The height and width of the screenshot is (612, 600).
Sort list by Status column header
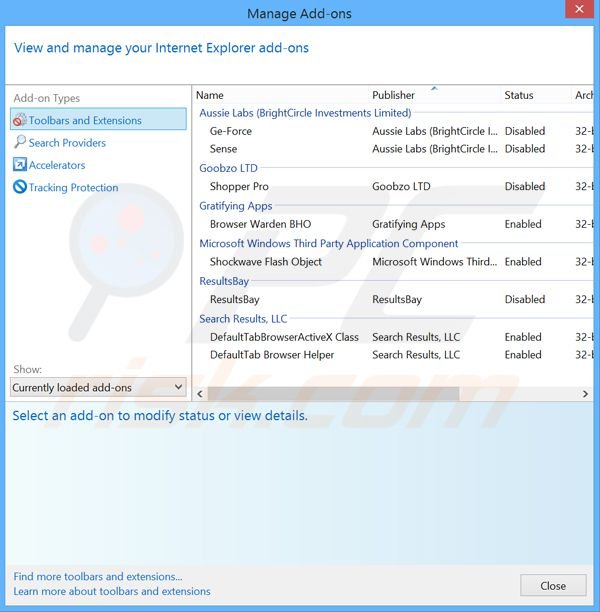tap(536, 95)
